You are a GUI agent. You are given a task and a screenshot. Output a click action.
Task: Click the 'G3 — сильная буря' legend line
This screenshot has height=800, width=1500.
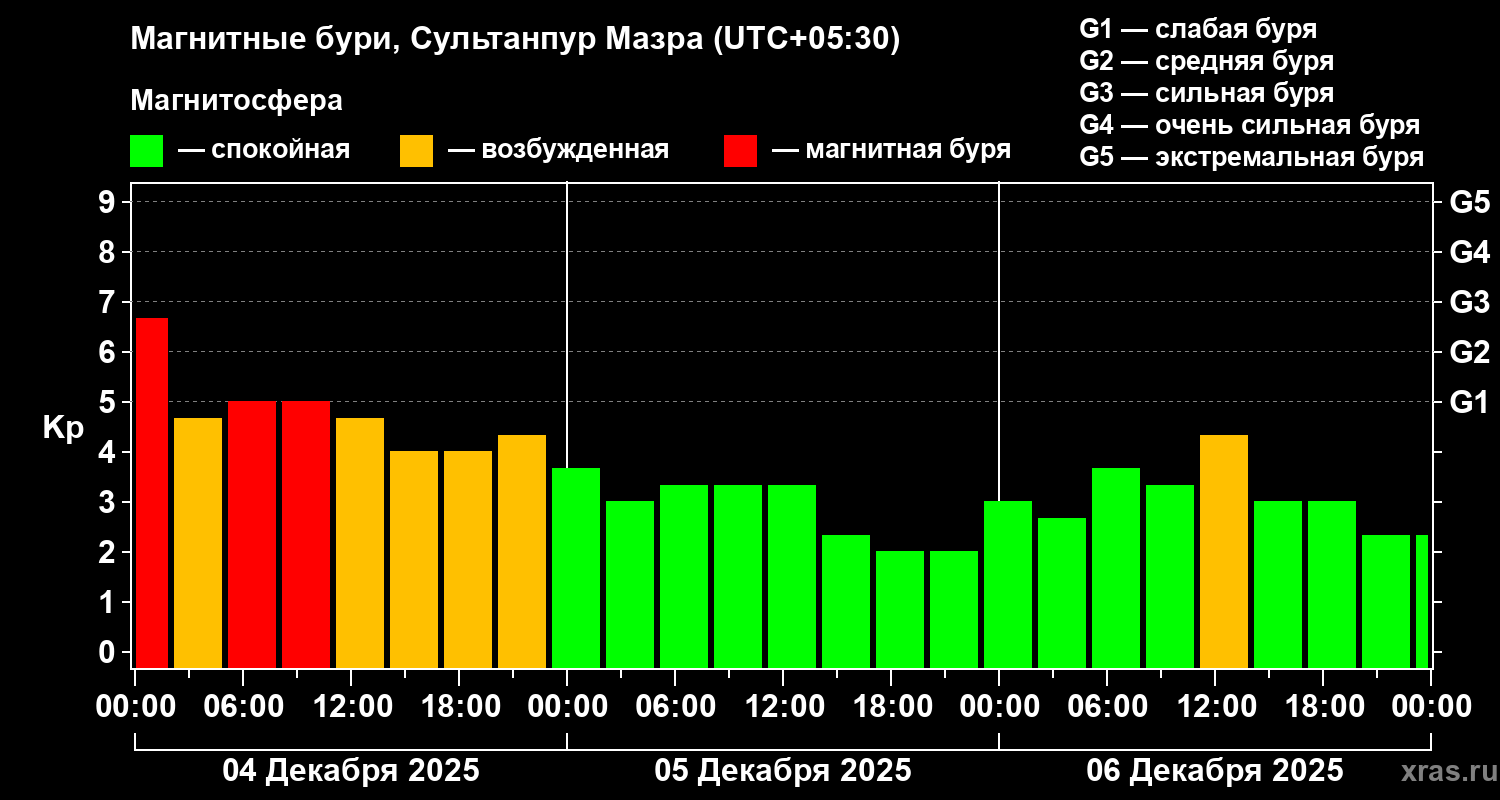1207,93
